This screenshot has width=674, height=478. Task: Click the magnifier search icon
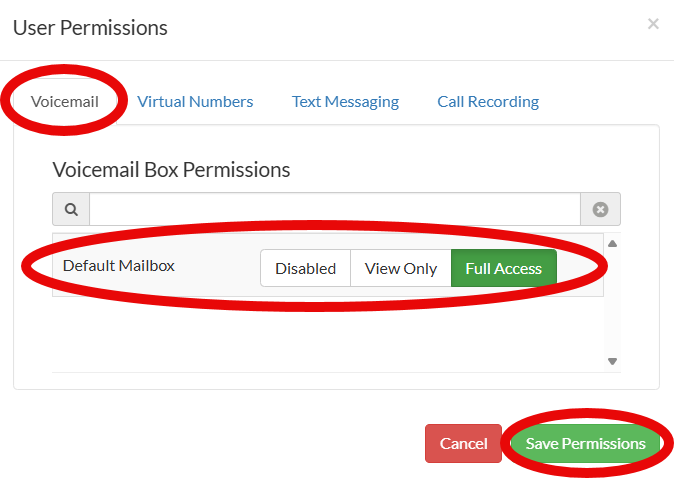coord(71,209)
